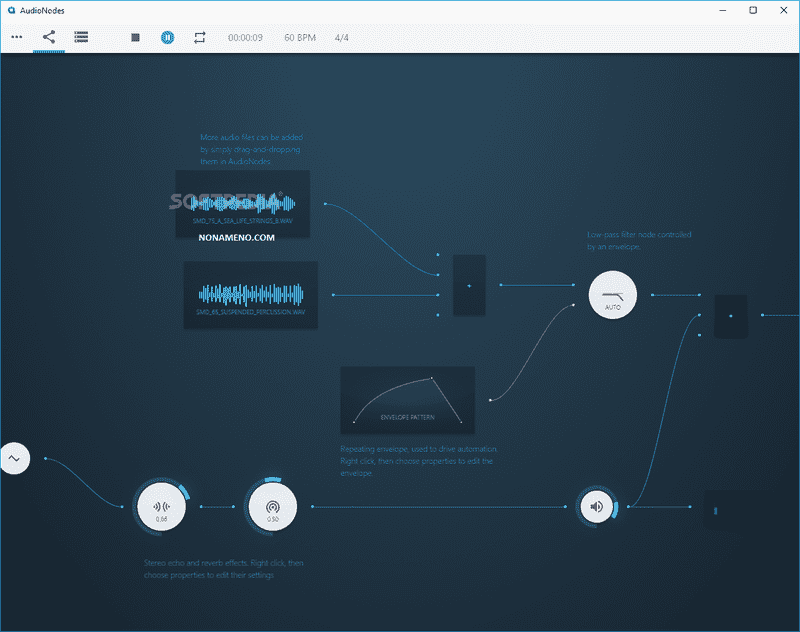Select the dark node right of AUTO filter
The image size is (800, 632).
click(x=731, y=316)
